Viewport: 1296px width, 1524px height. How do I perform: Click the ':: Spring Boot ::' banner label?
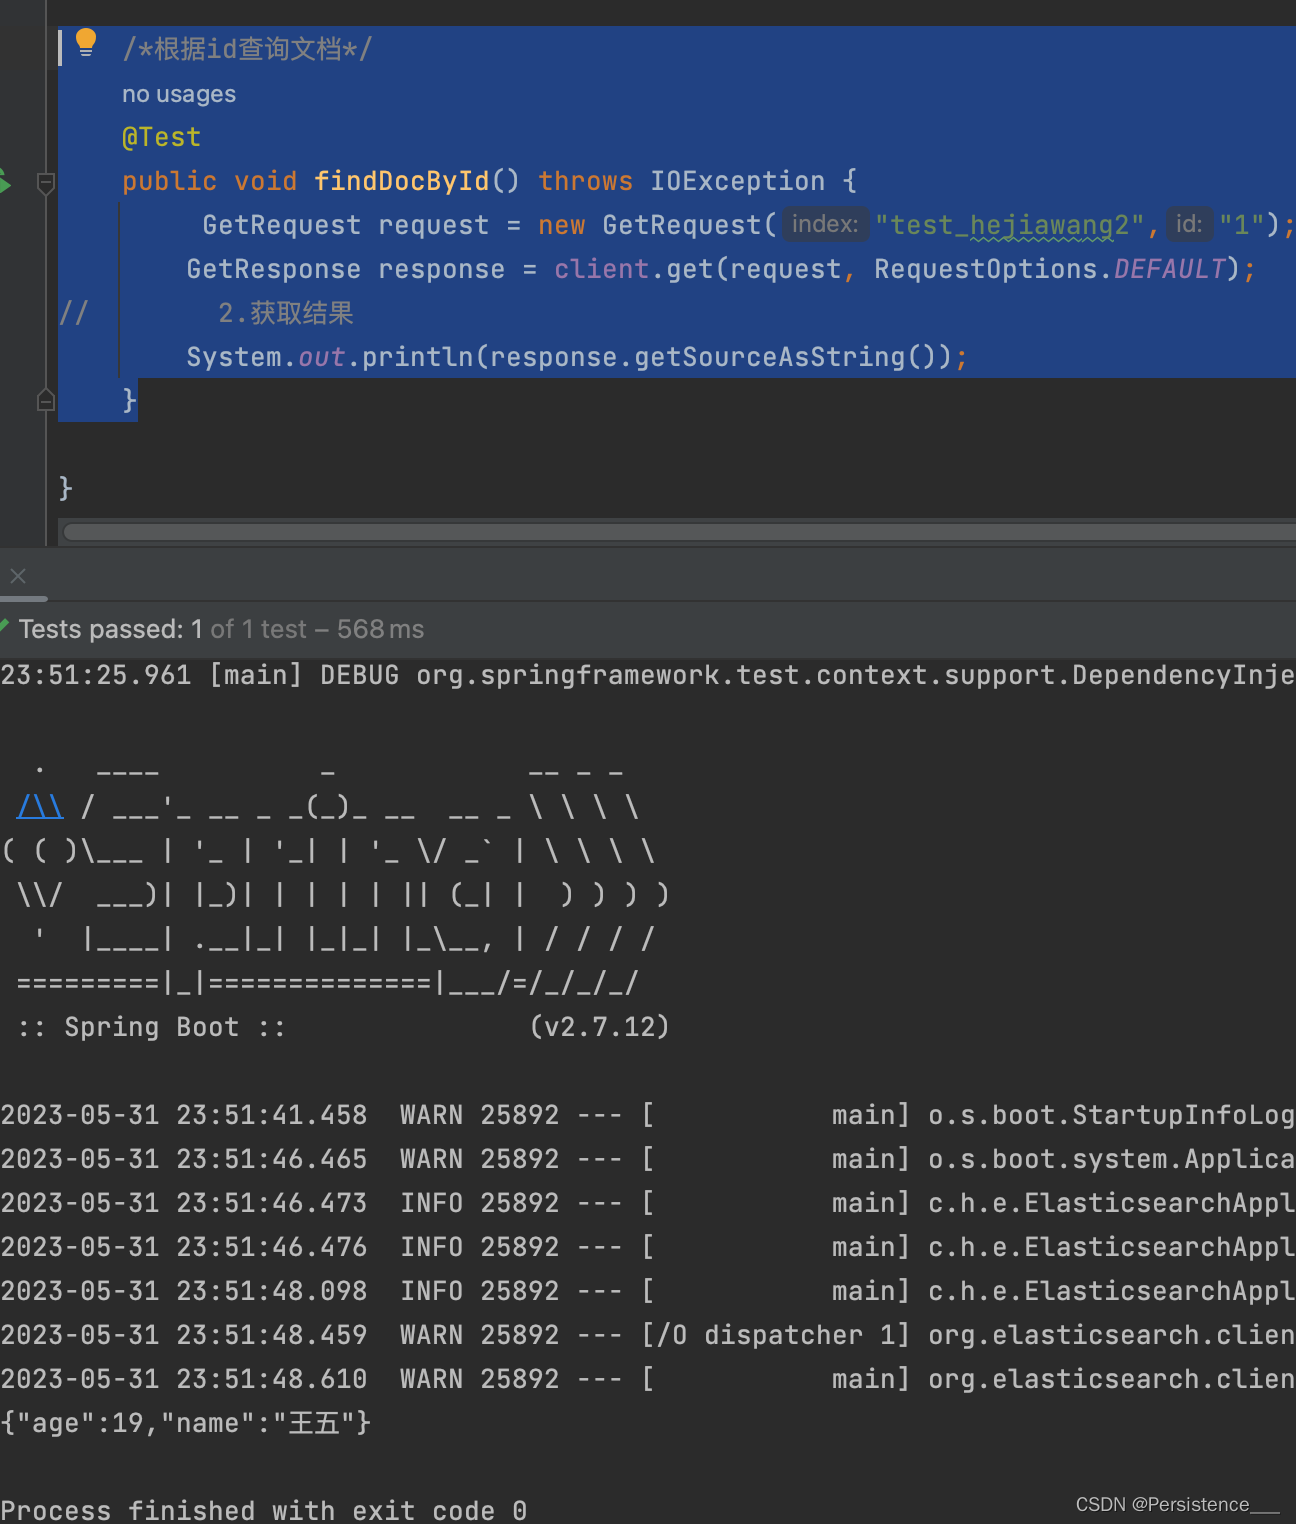151,1027
